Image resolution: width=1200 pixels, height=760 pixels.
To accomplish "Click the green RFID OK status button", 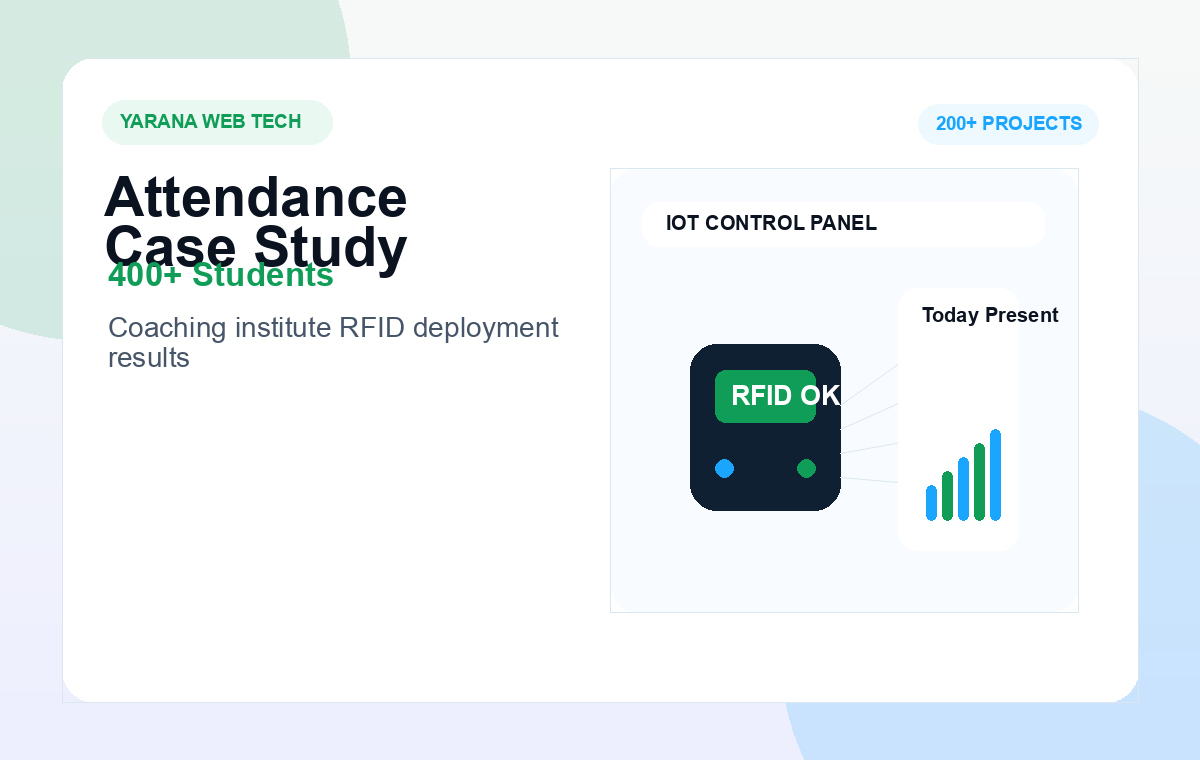I will 766,396.
